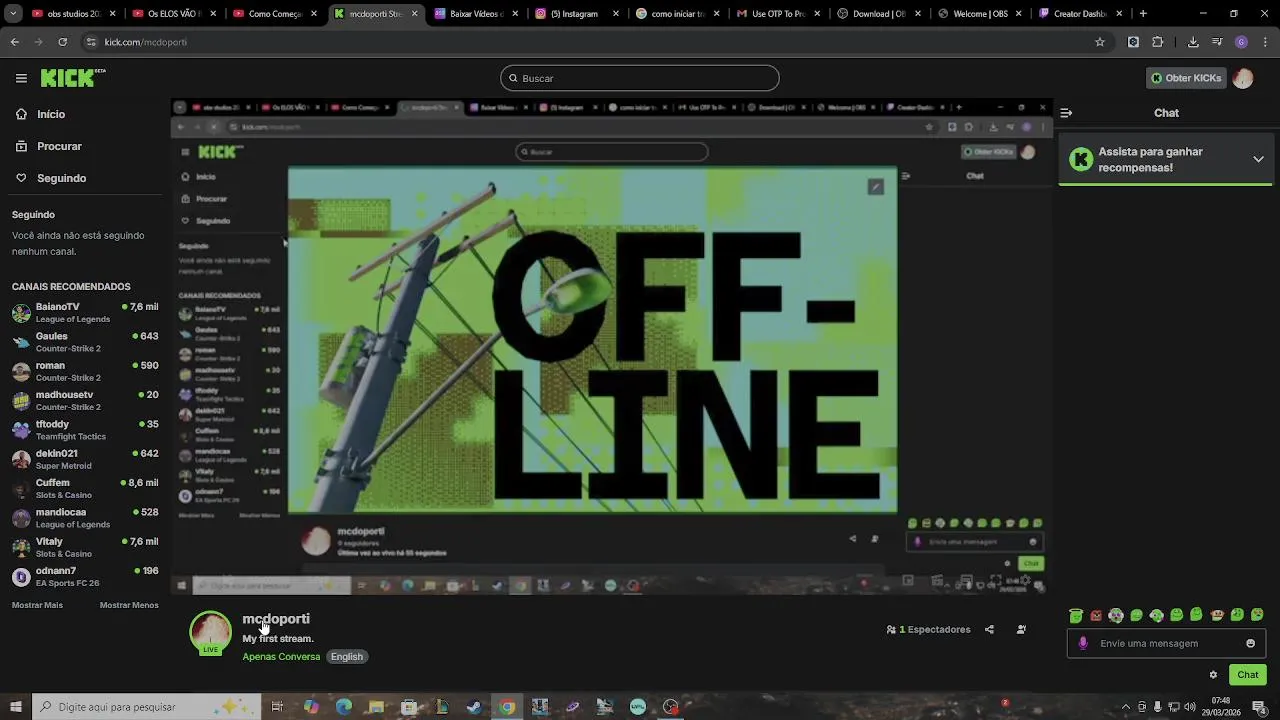The width and height of the screenshot is (1280, 720).
Task: Open the tab search dropdown arrow
Action: point(12,14)
